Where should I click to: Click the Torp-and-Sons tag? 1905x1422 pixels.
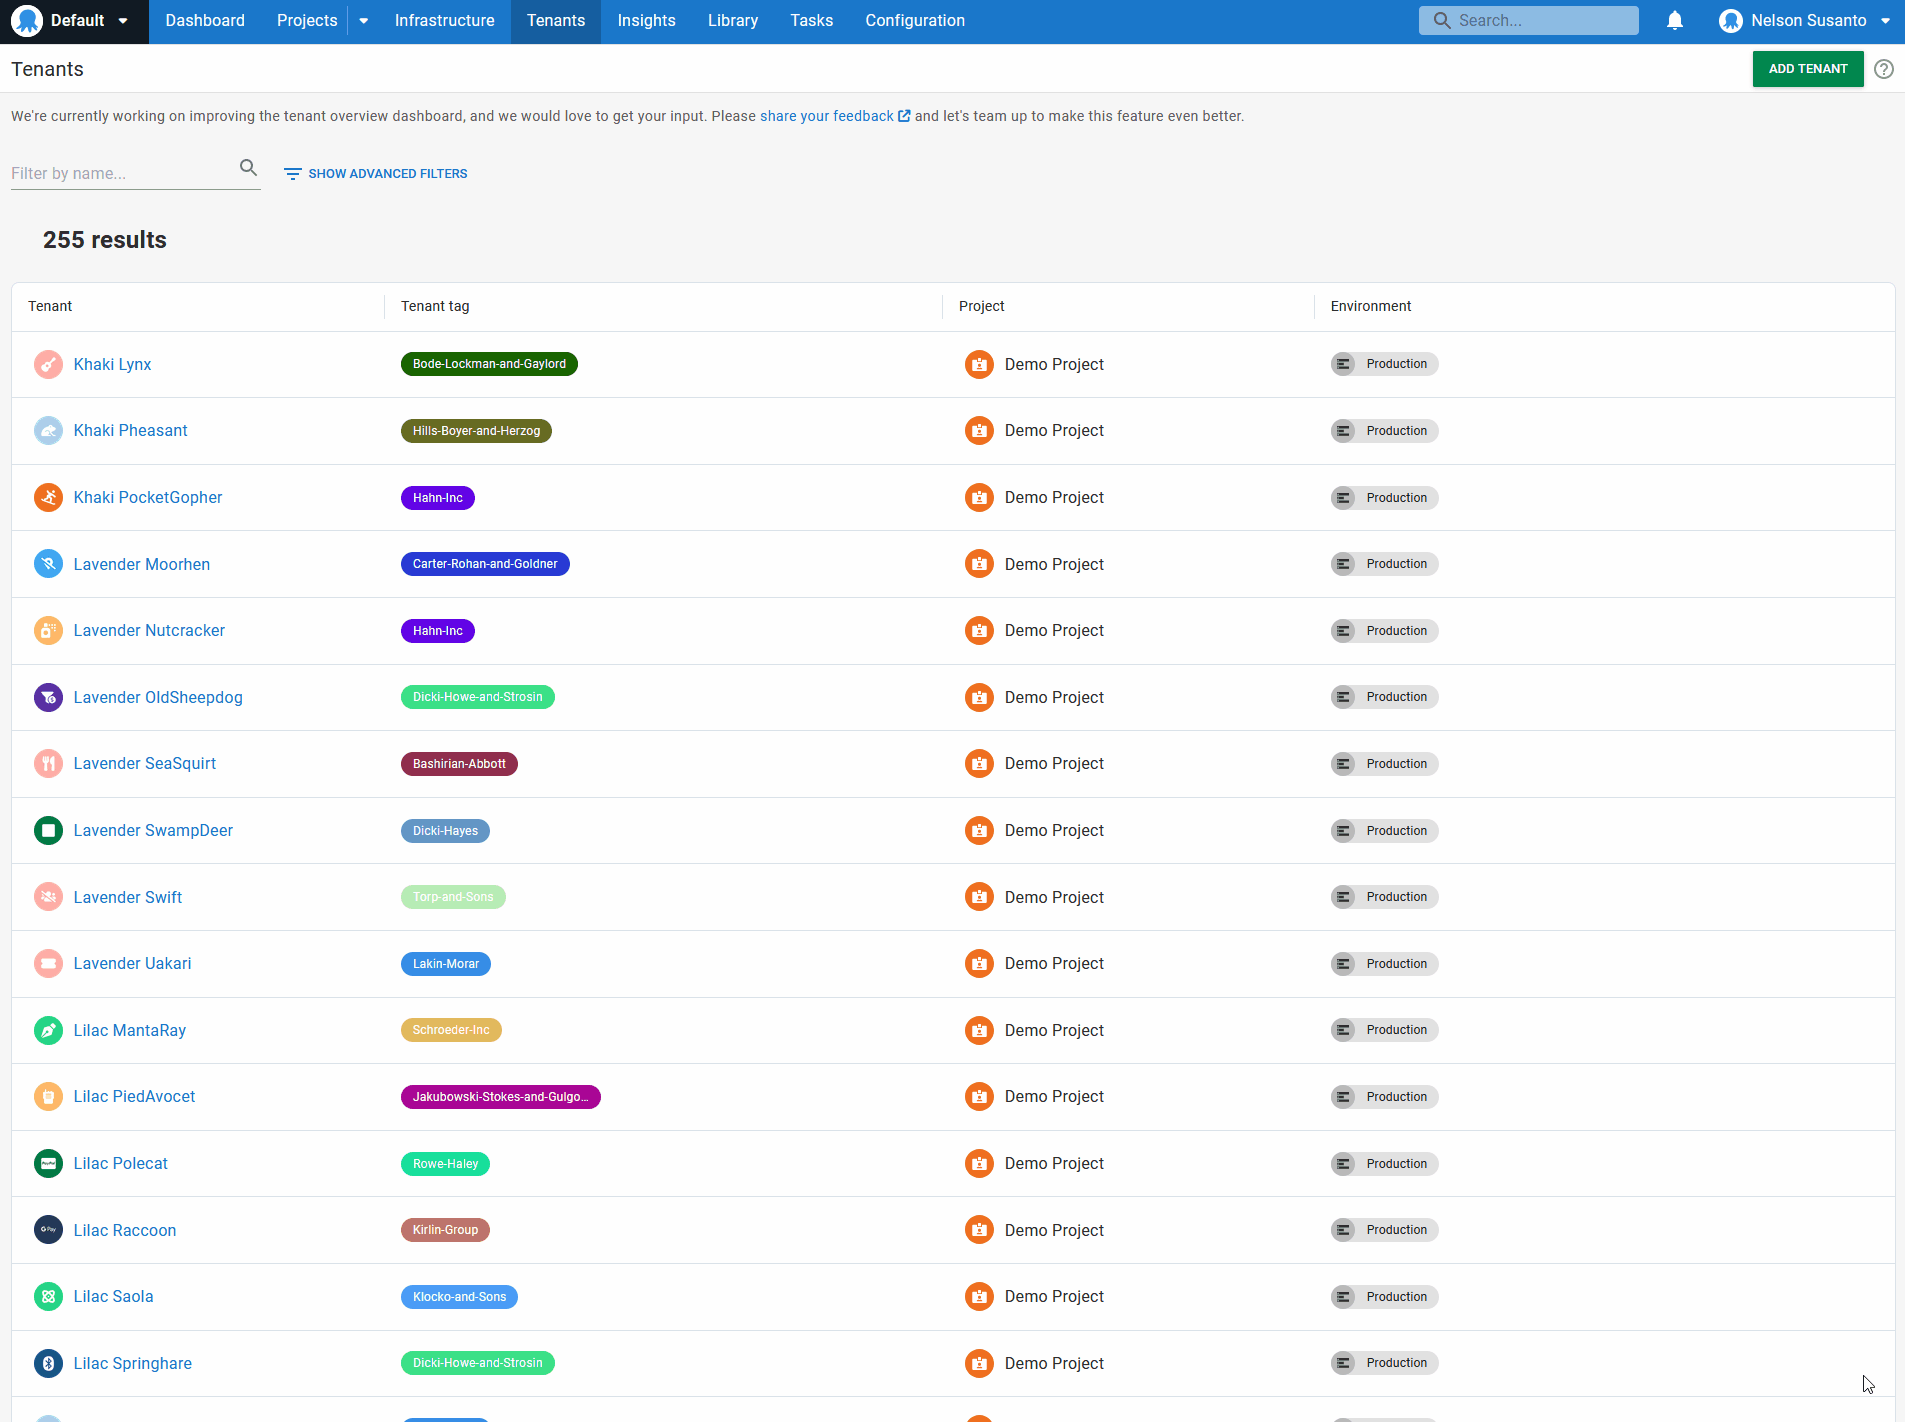pyautogui.click(x=453, y=897)
